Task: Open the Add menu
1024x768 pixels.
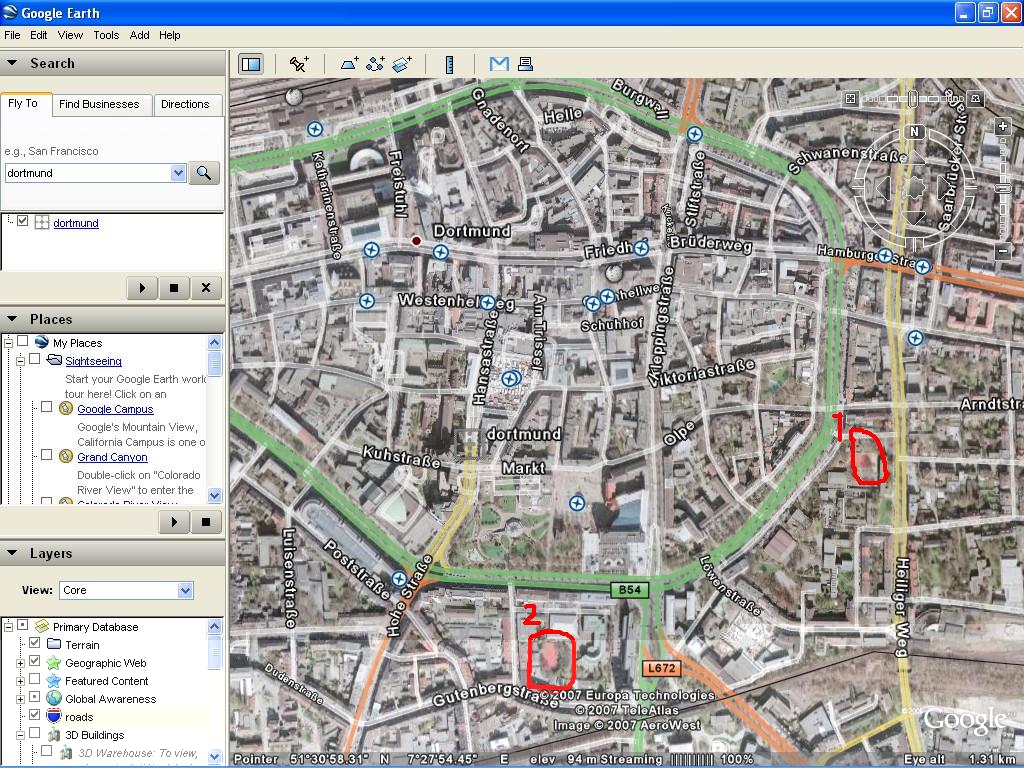Action: tap(139, 35)
